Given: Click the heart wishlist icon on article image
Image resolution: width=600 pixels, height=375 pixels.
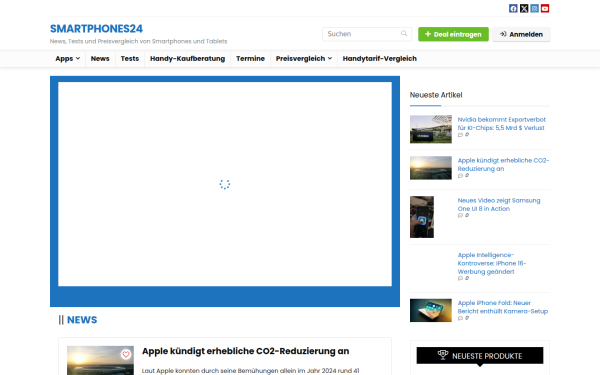Looking at the screenshot, I should coord(126,354).
